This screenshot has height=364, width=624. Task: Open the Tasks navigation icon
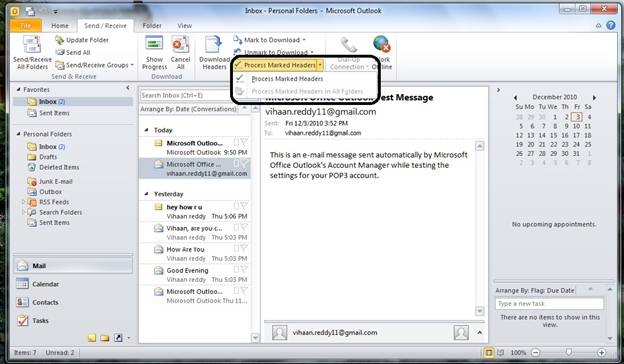22,320
